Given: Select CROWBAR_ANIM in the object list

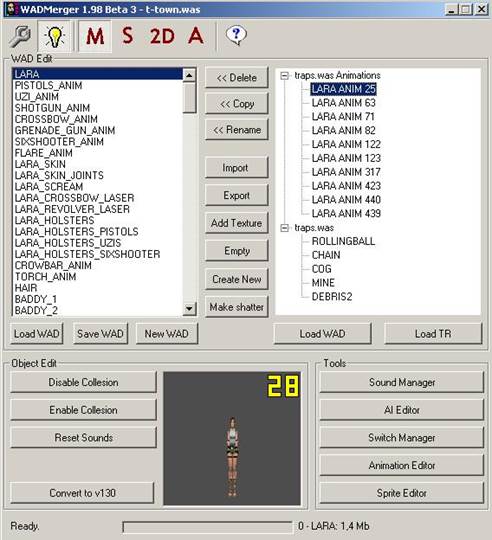Looking at the screenshot, I should coord(98,266).
